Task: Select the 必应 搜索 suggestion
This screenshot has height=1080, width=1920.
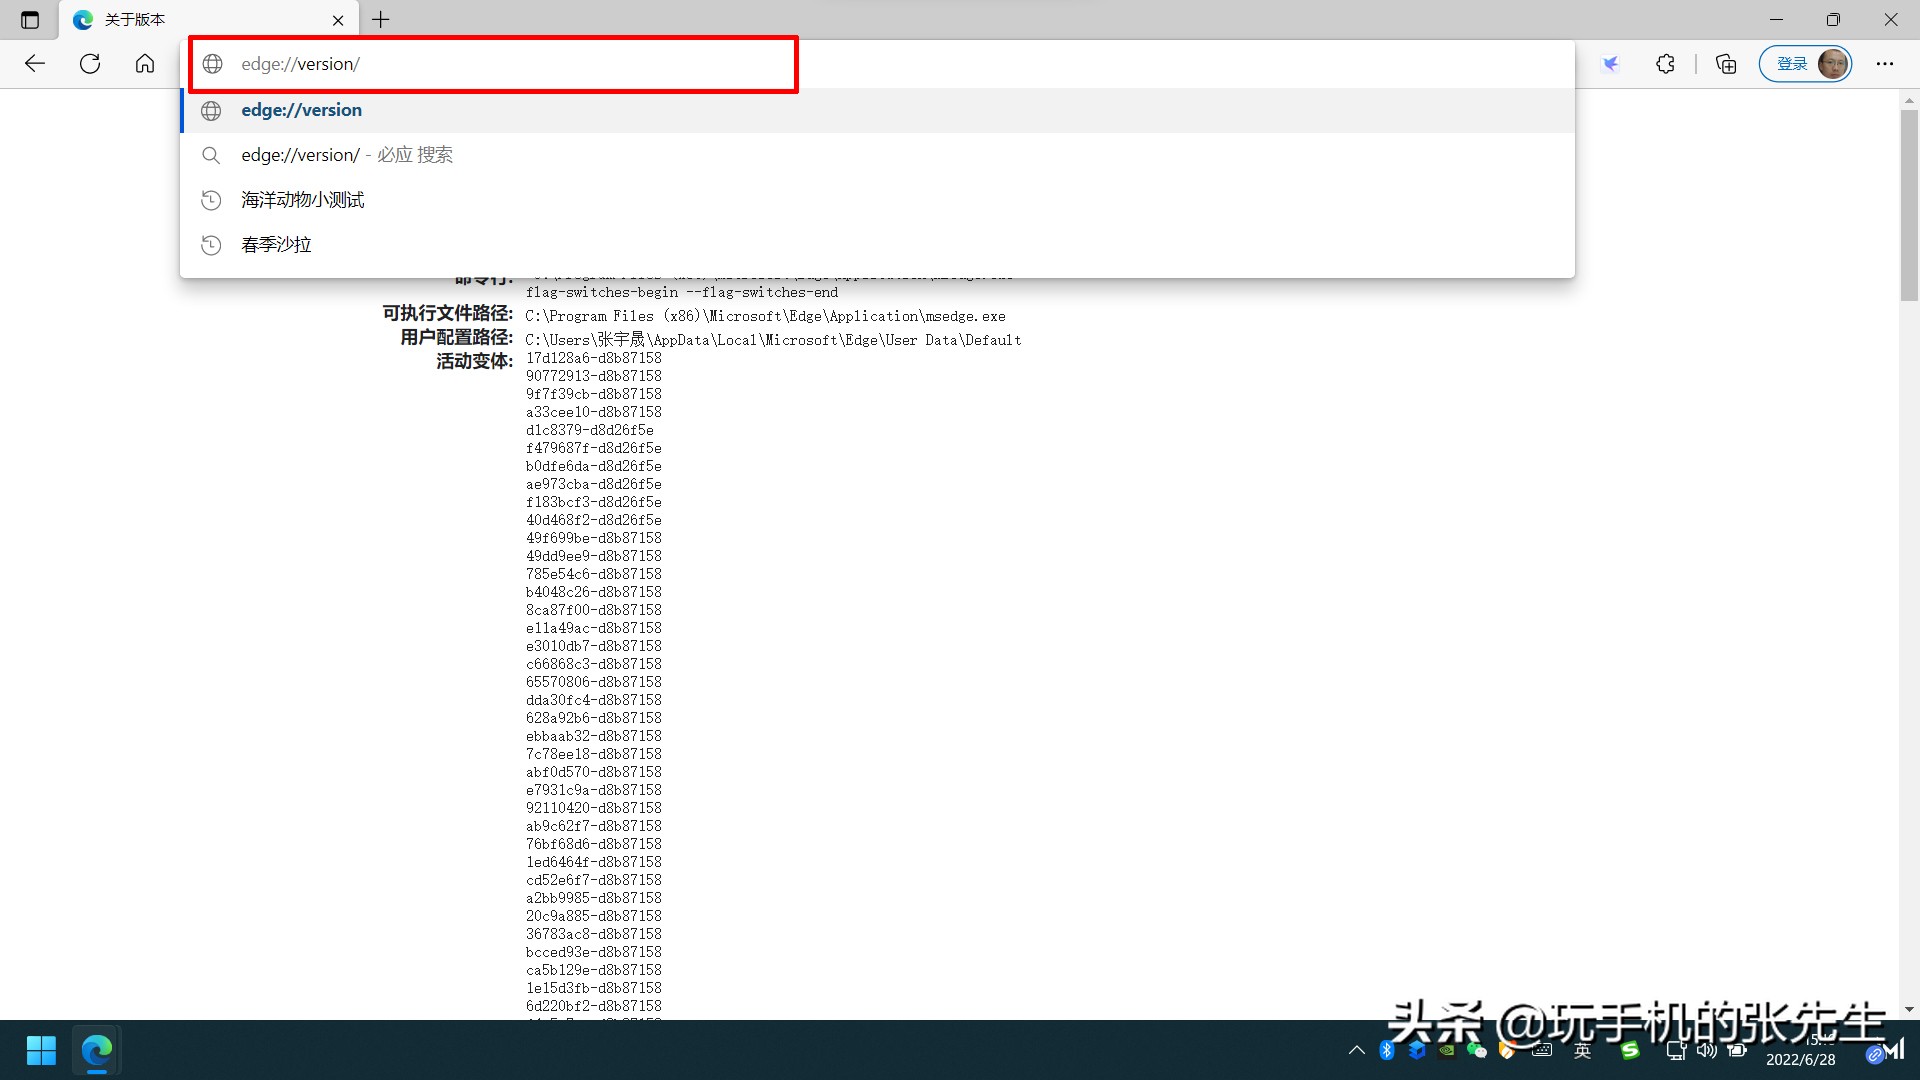Action: tap(347, 155)
